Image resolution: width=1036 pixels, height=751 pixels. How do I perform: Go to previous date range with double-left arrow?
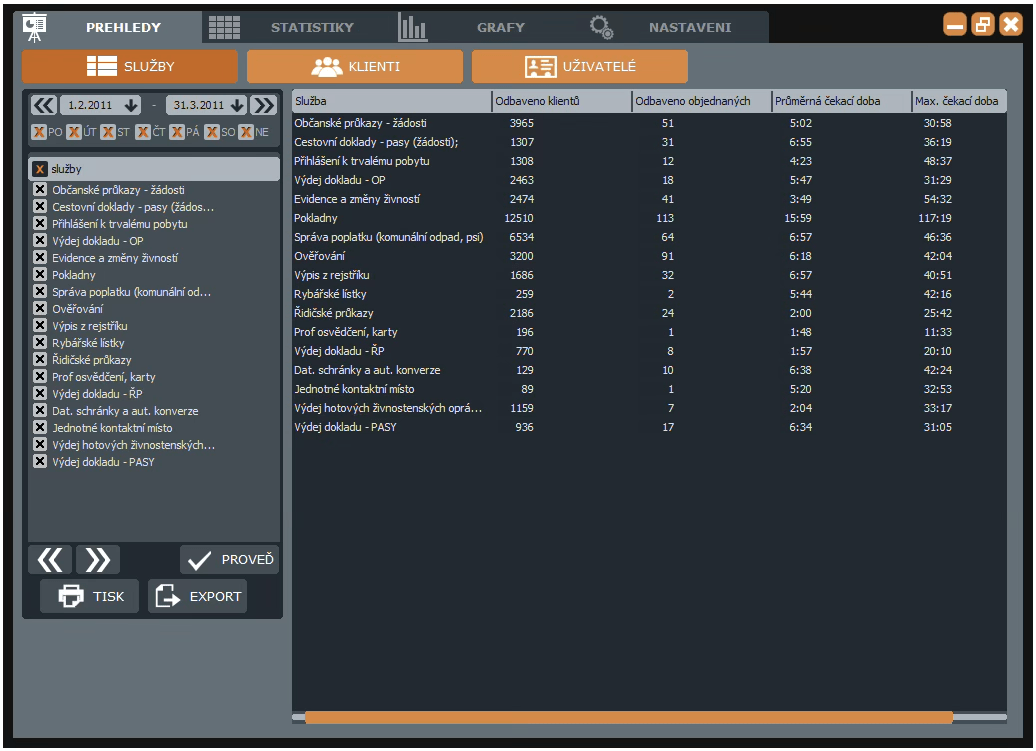coord(44,105)
